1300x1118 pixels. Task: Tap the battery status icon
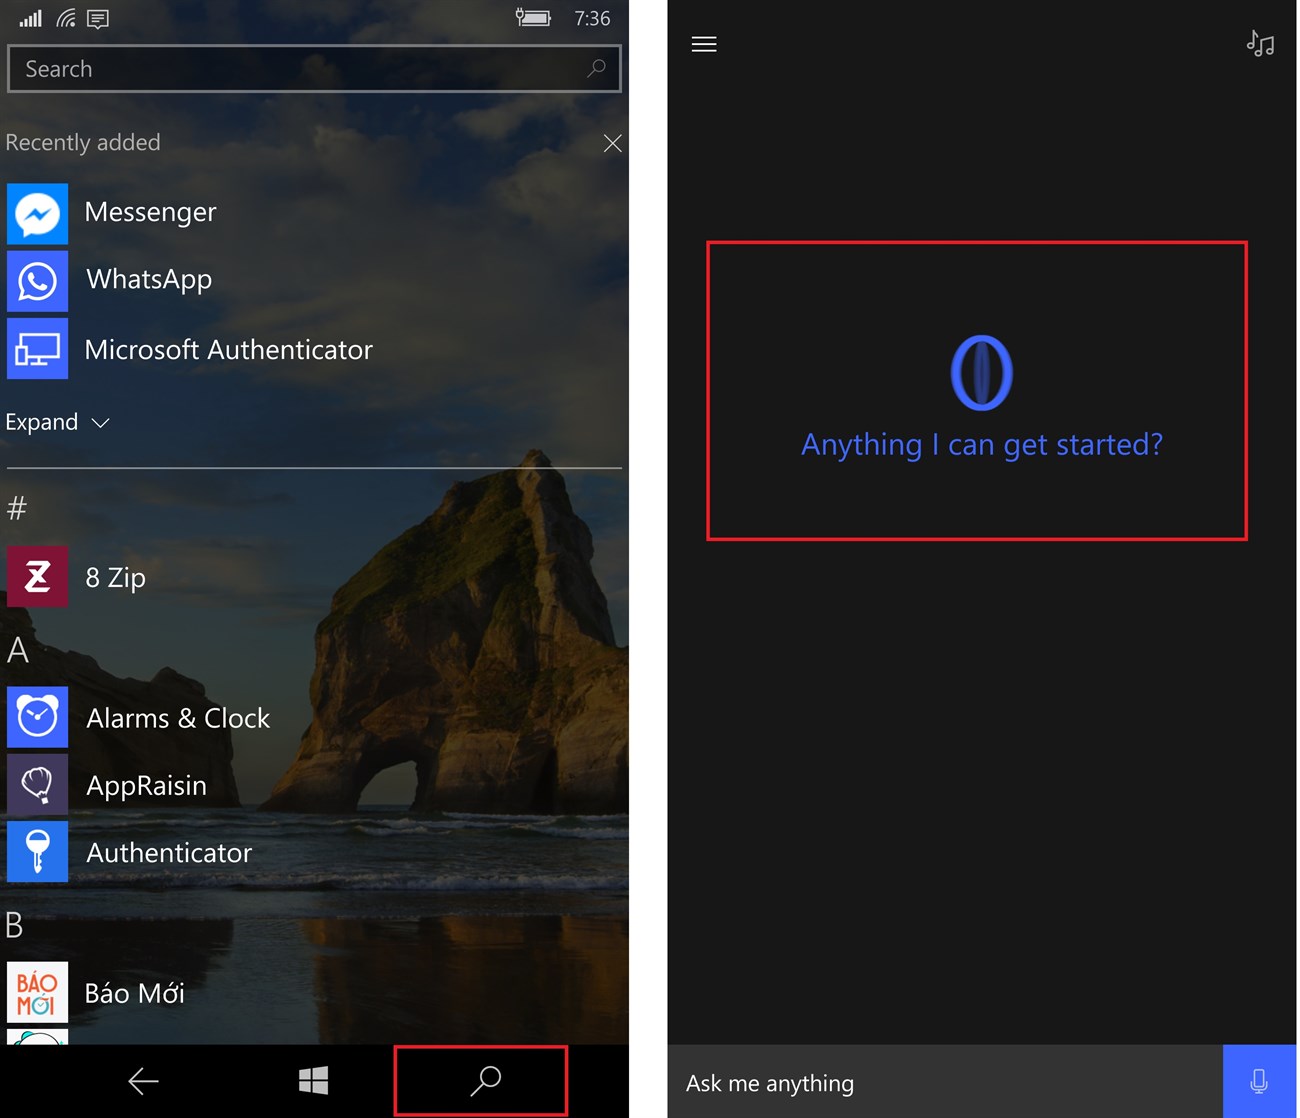pos(533,17)
